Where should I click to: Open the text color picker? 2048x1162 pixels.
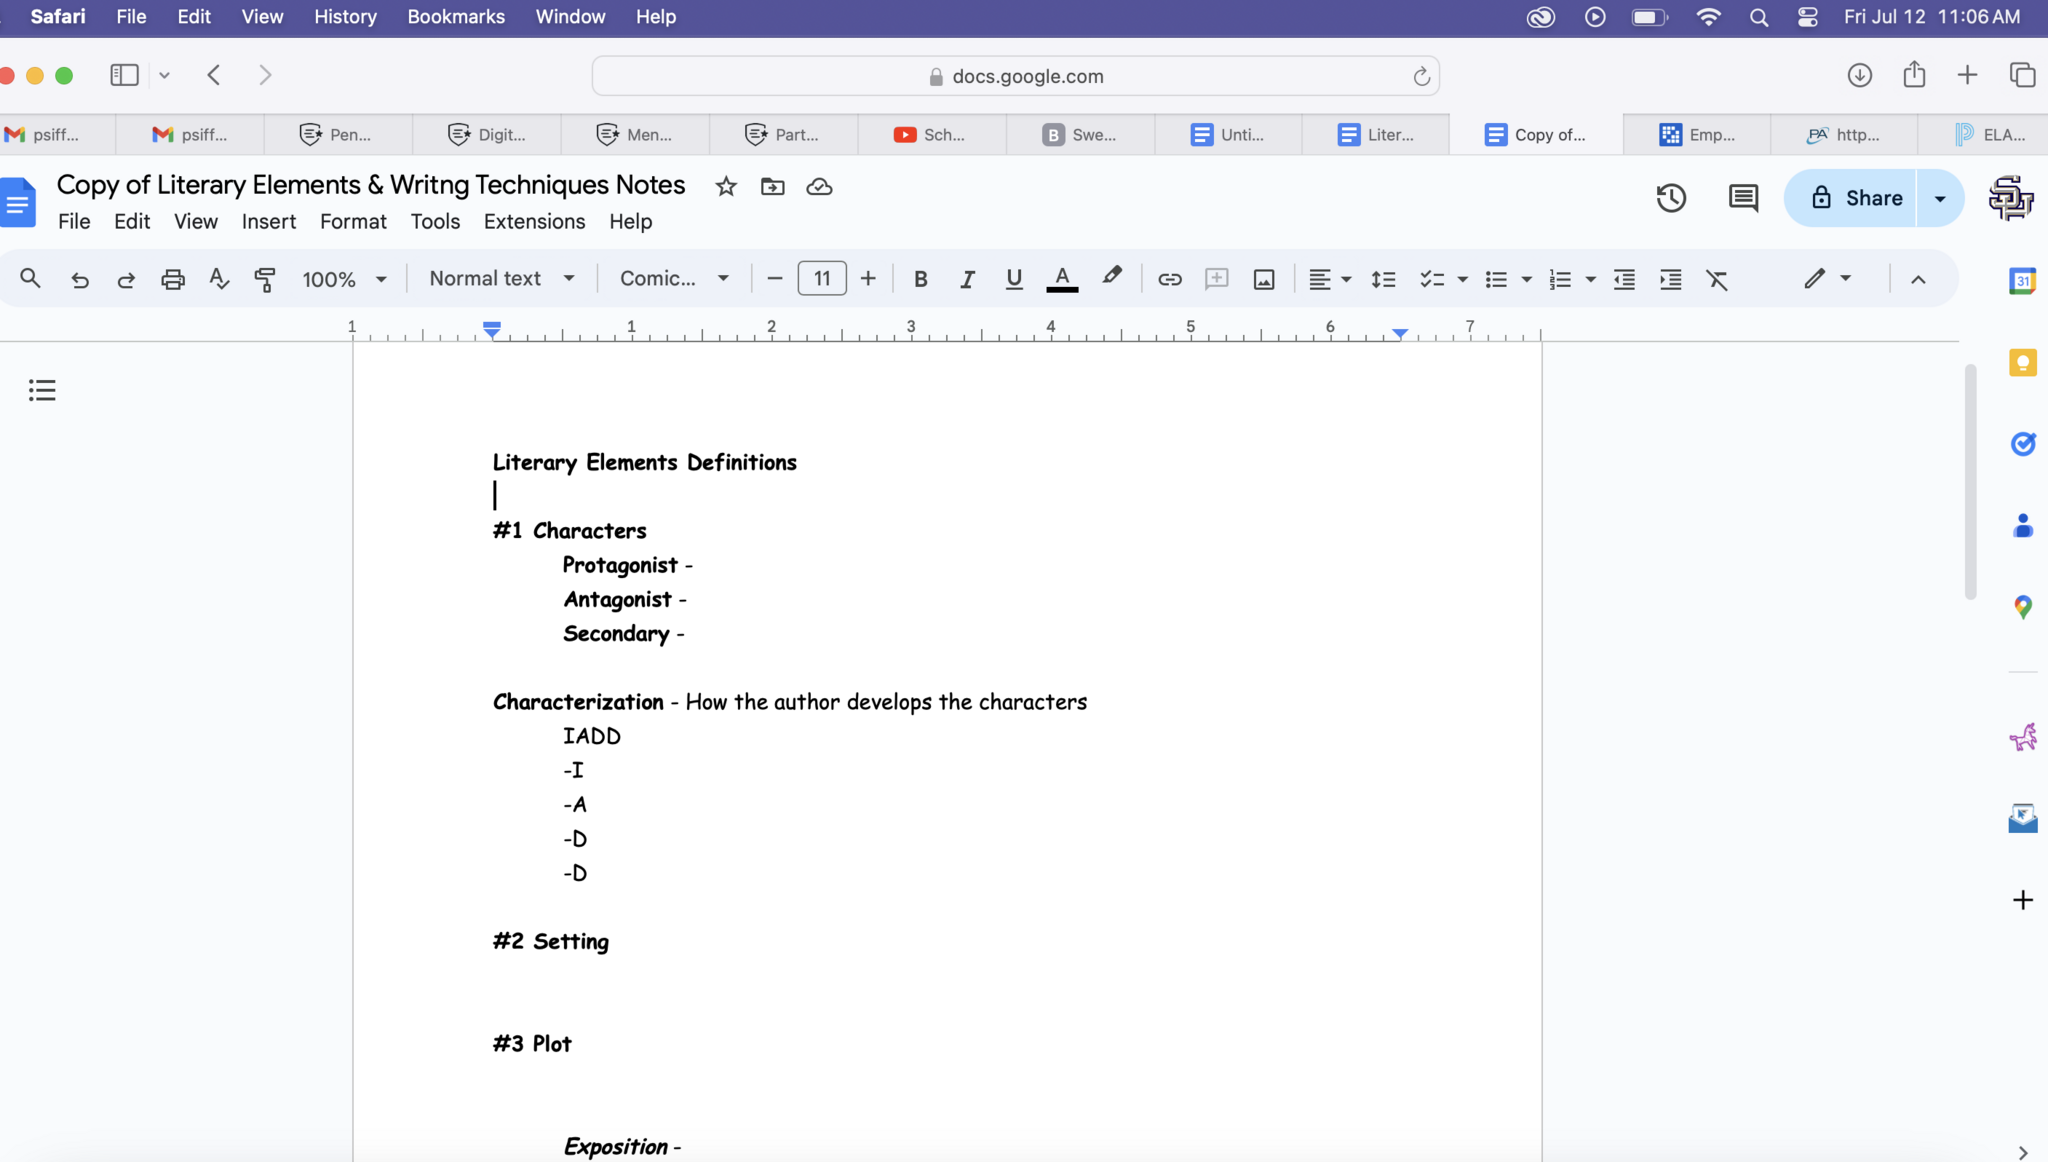pyautogui.click(x=1062, y=279)
